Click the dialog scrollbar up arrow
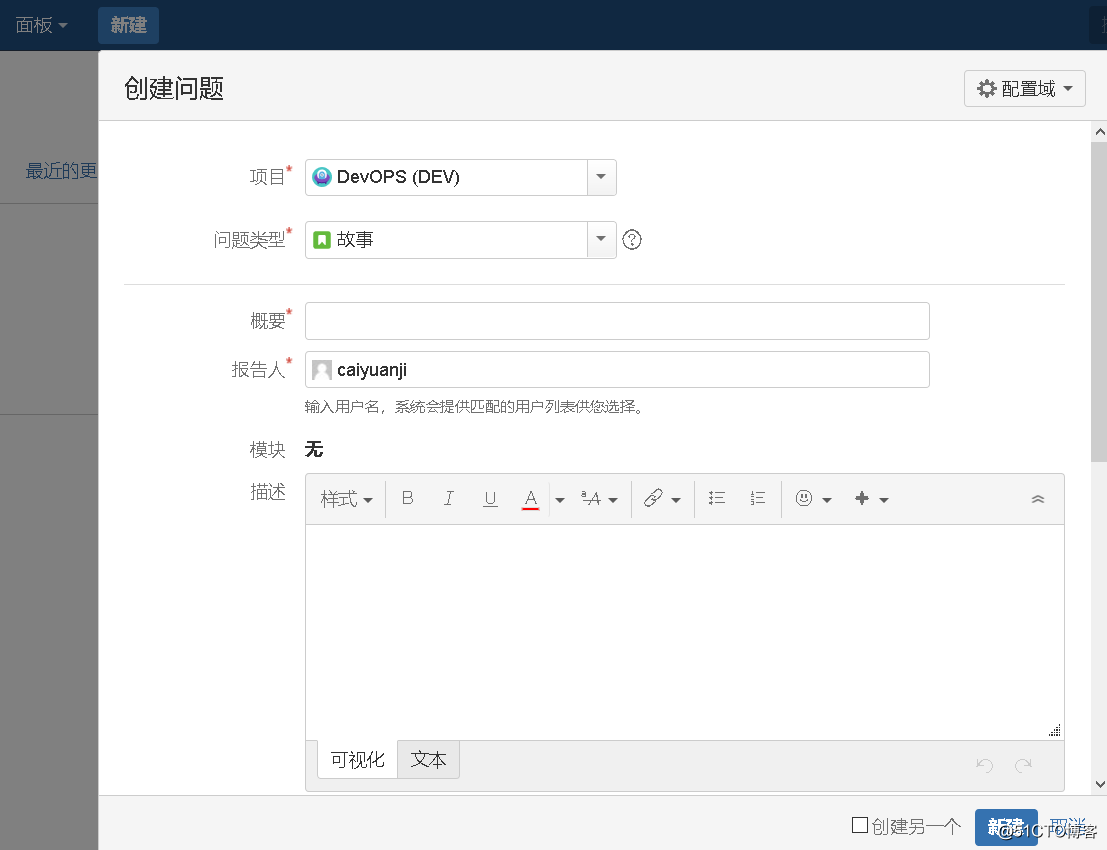 pos(1099,132)
